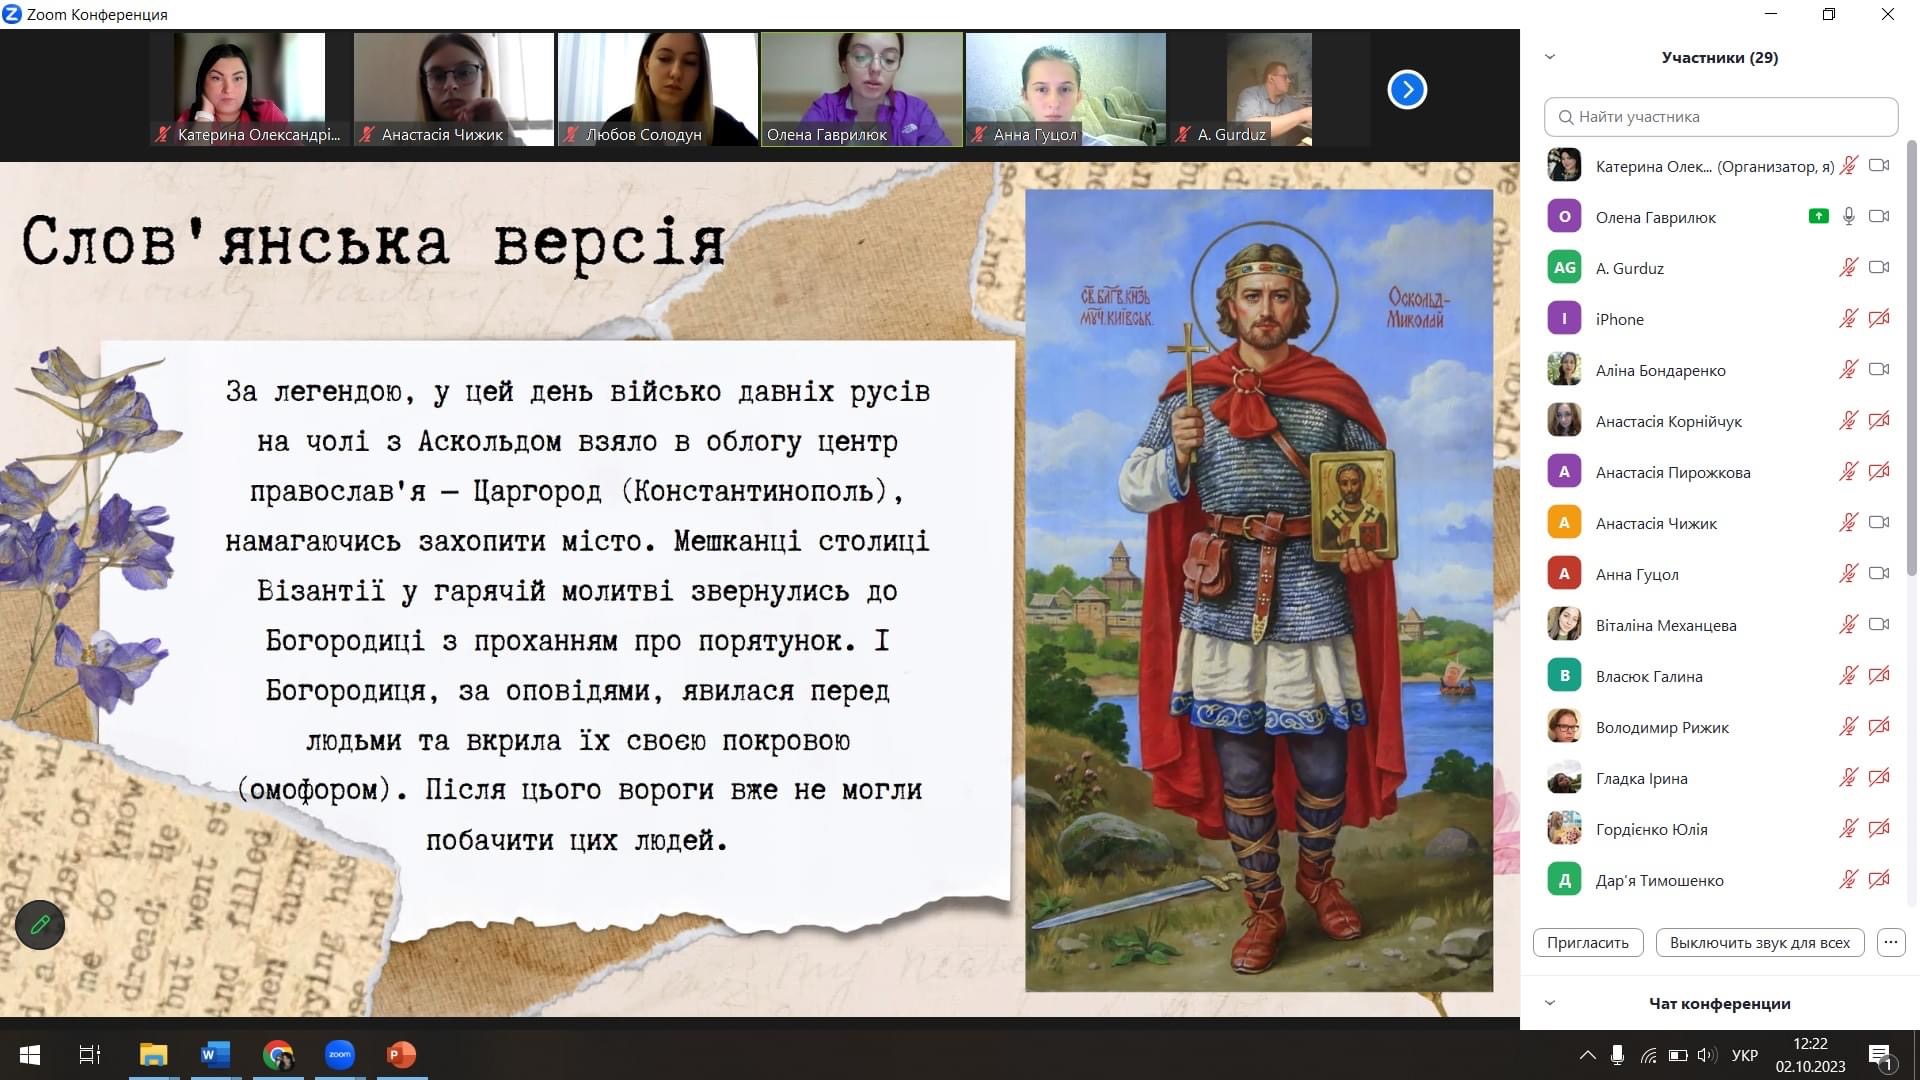The width and height of the screenshot is (1920, 1080).
Task: Collapse the Участники panel chevron
Action: 1550,57
